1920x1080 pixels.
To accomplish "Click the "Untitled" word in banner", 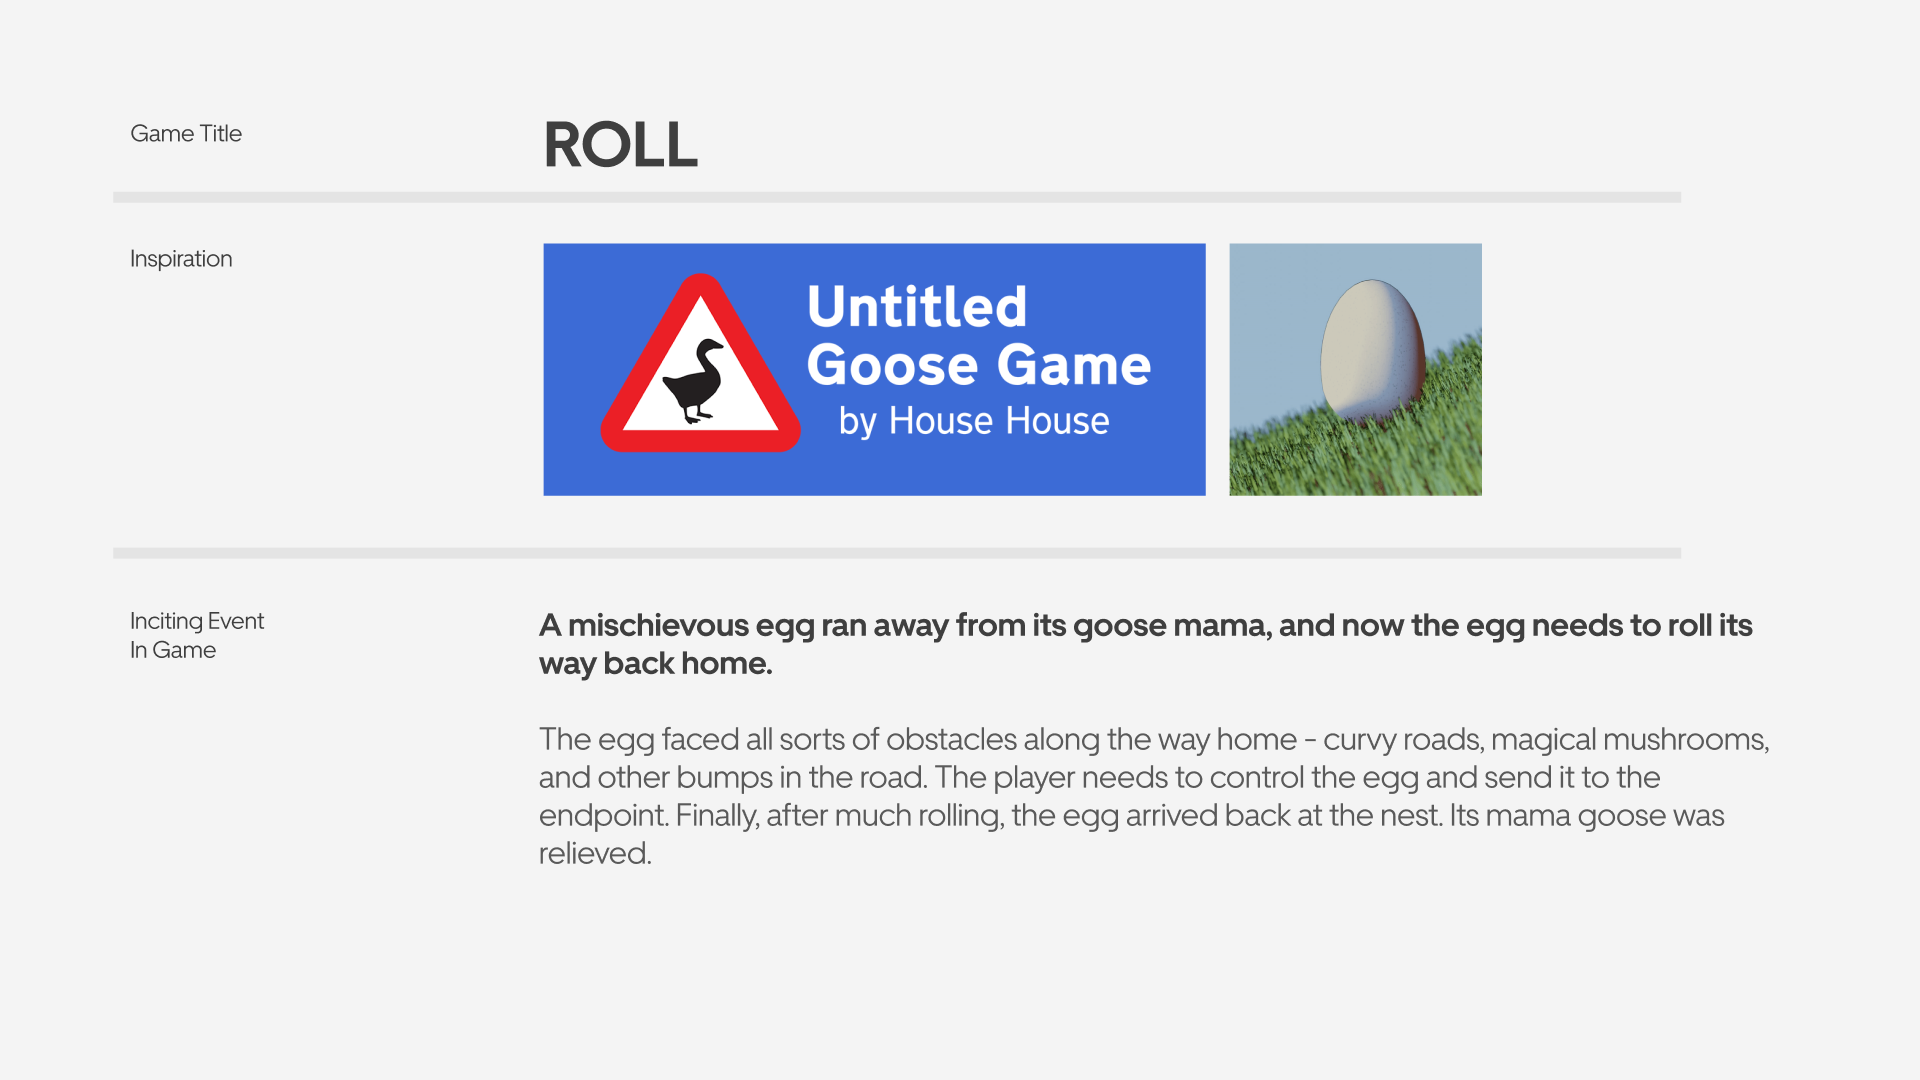I will click(916, 306).
